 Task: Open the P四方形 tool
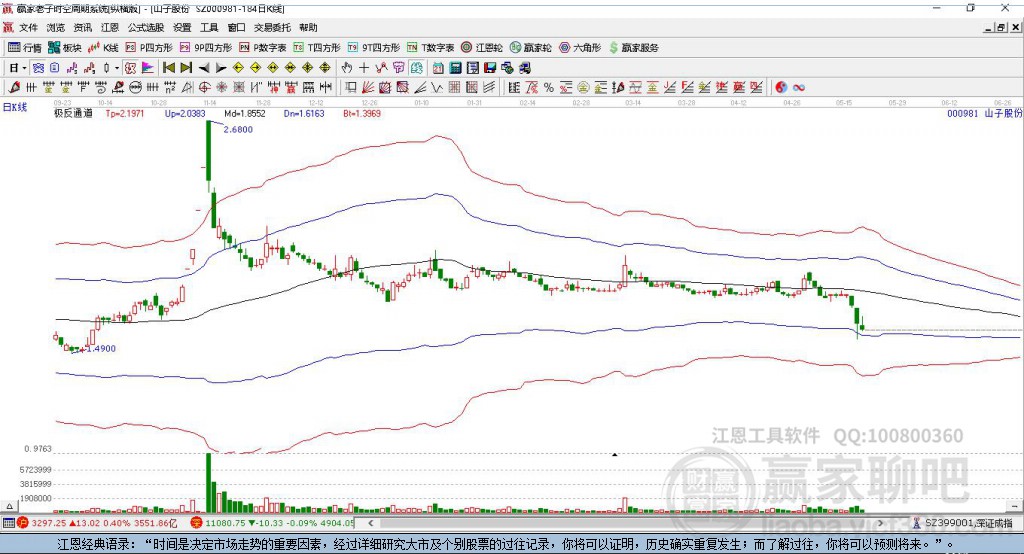click(x=149, y=48)
